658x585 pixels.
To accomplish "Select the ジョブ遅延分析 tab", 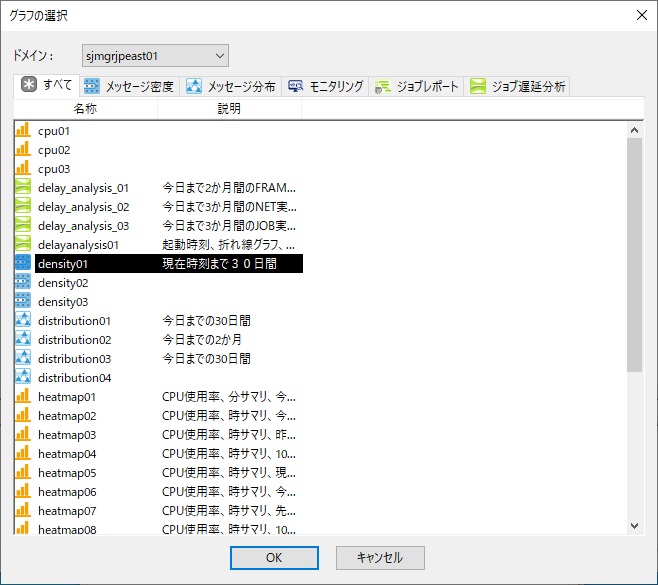I will (x=517, y=86).
